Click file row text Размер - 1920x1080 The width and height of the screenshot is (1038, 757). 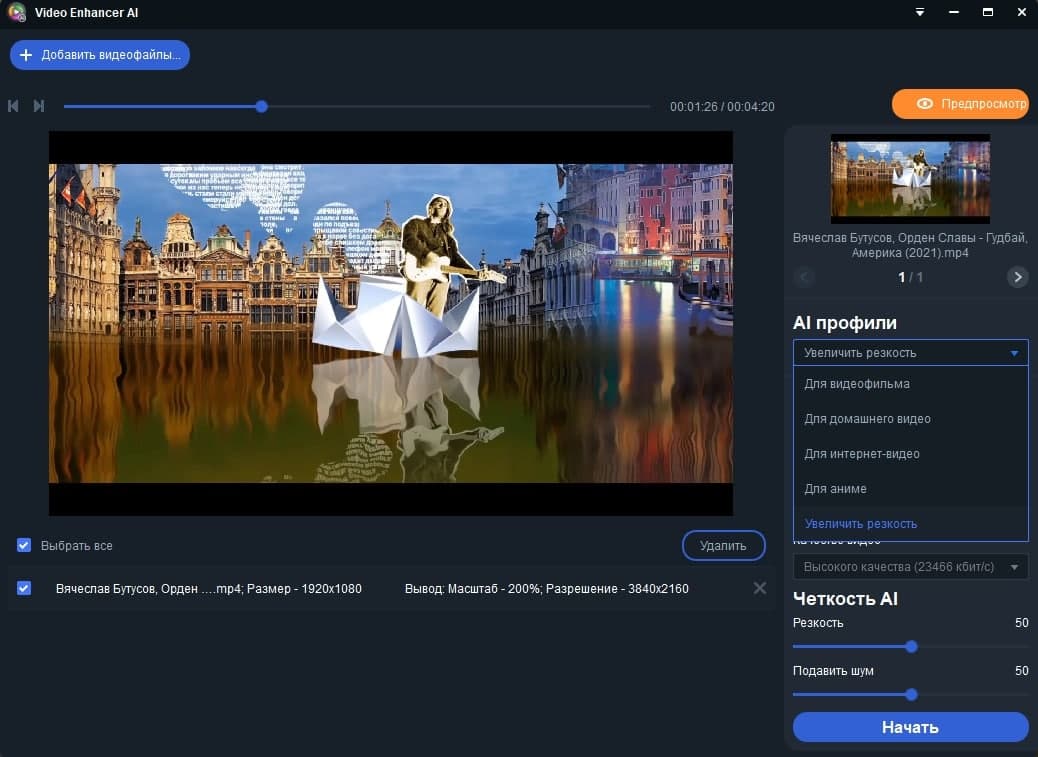click(x=305, y=589)
